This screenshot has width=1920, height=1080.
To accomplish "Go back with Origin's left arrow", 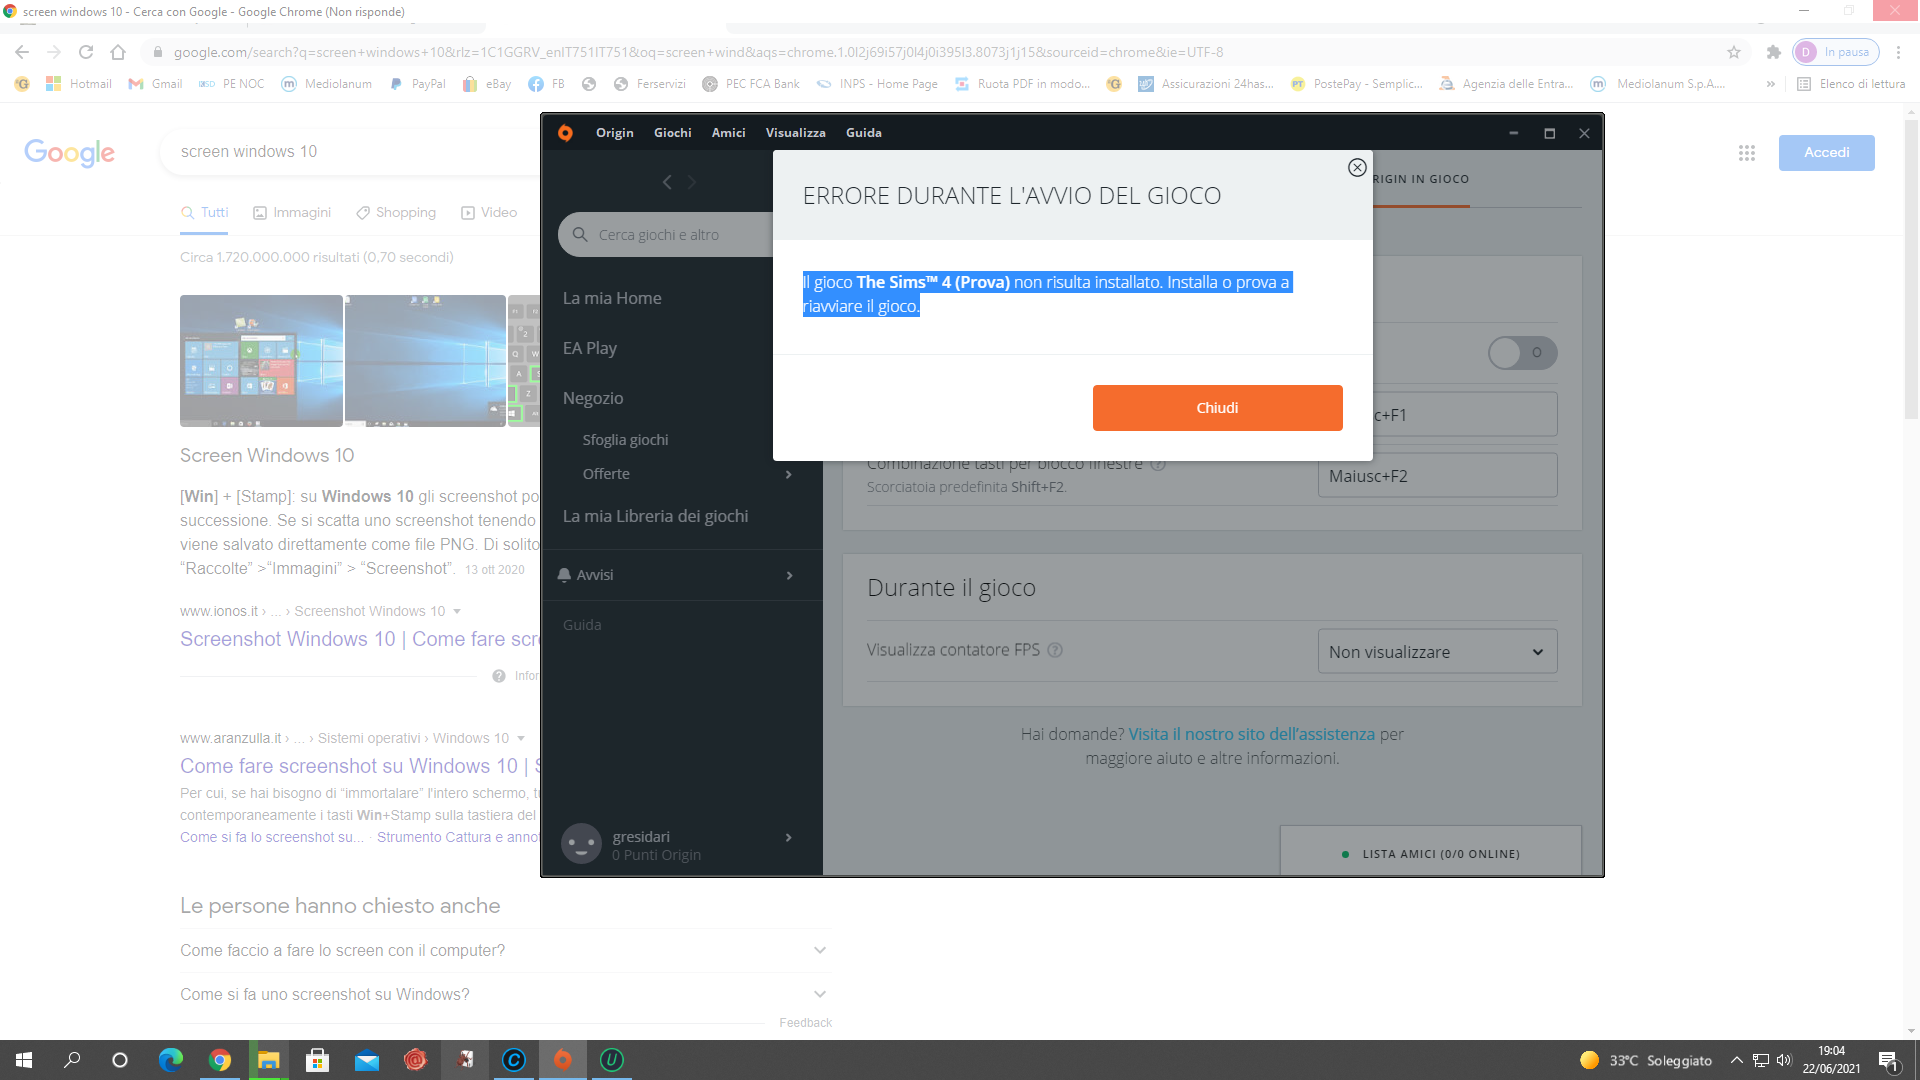I will pos(667,182).
